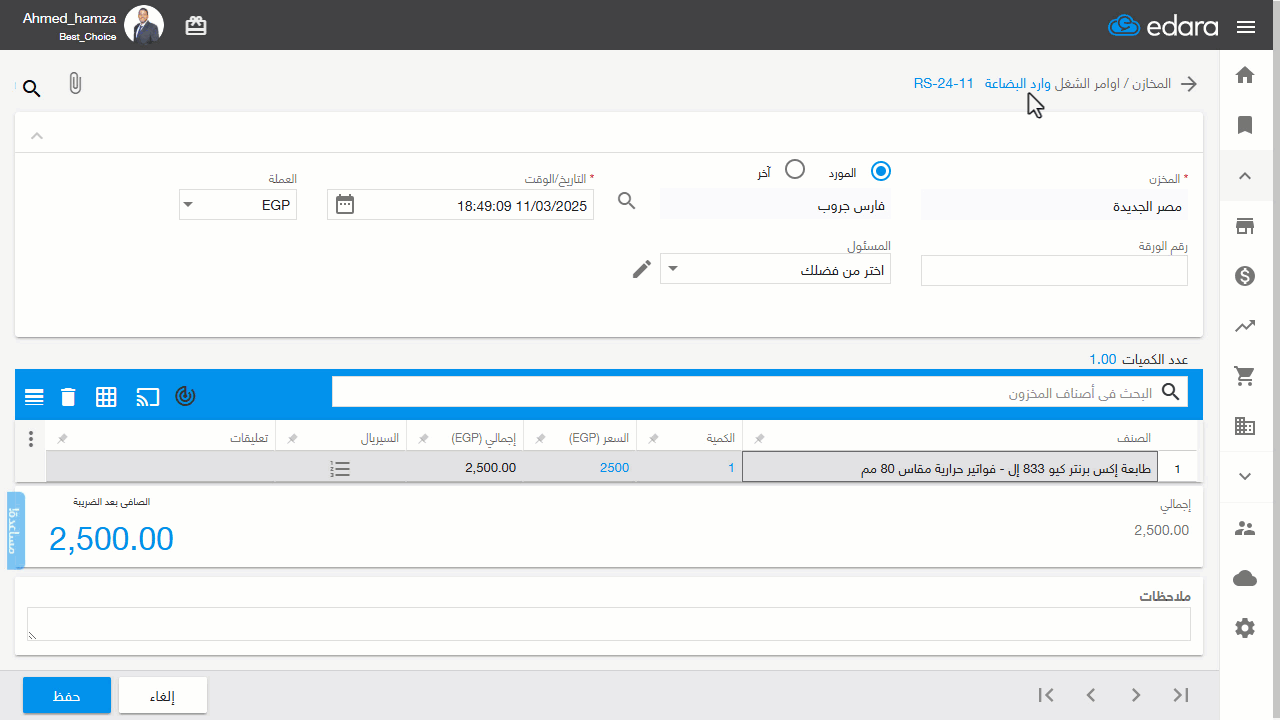Viewport: 1280px width, 720px height.
Task: Collapse the header form panel chevron
Action: pos(36,135)
